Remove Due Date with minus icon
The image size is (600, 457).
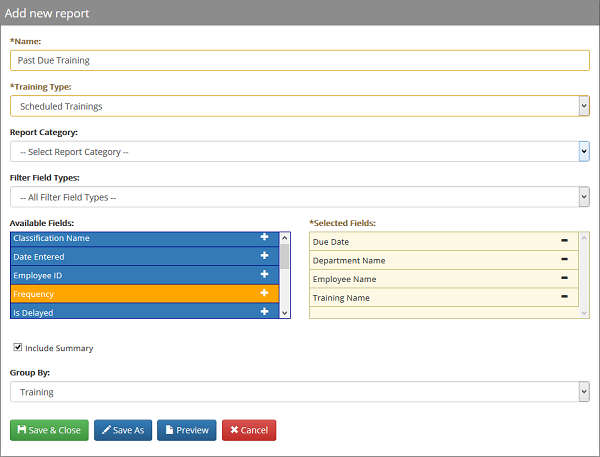564,241
